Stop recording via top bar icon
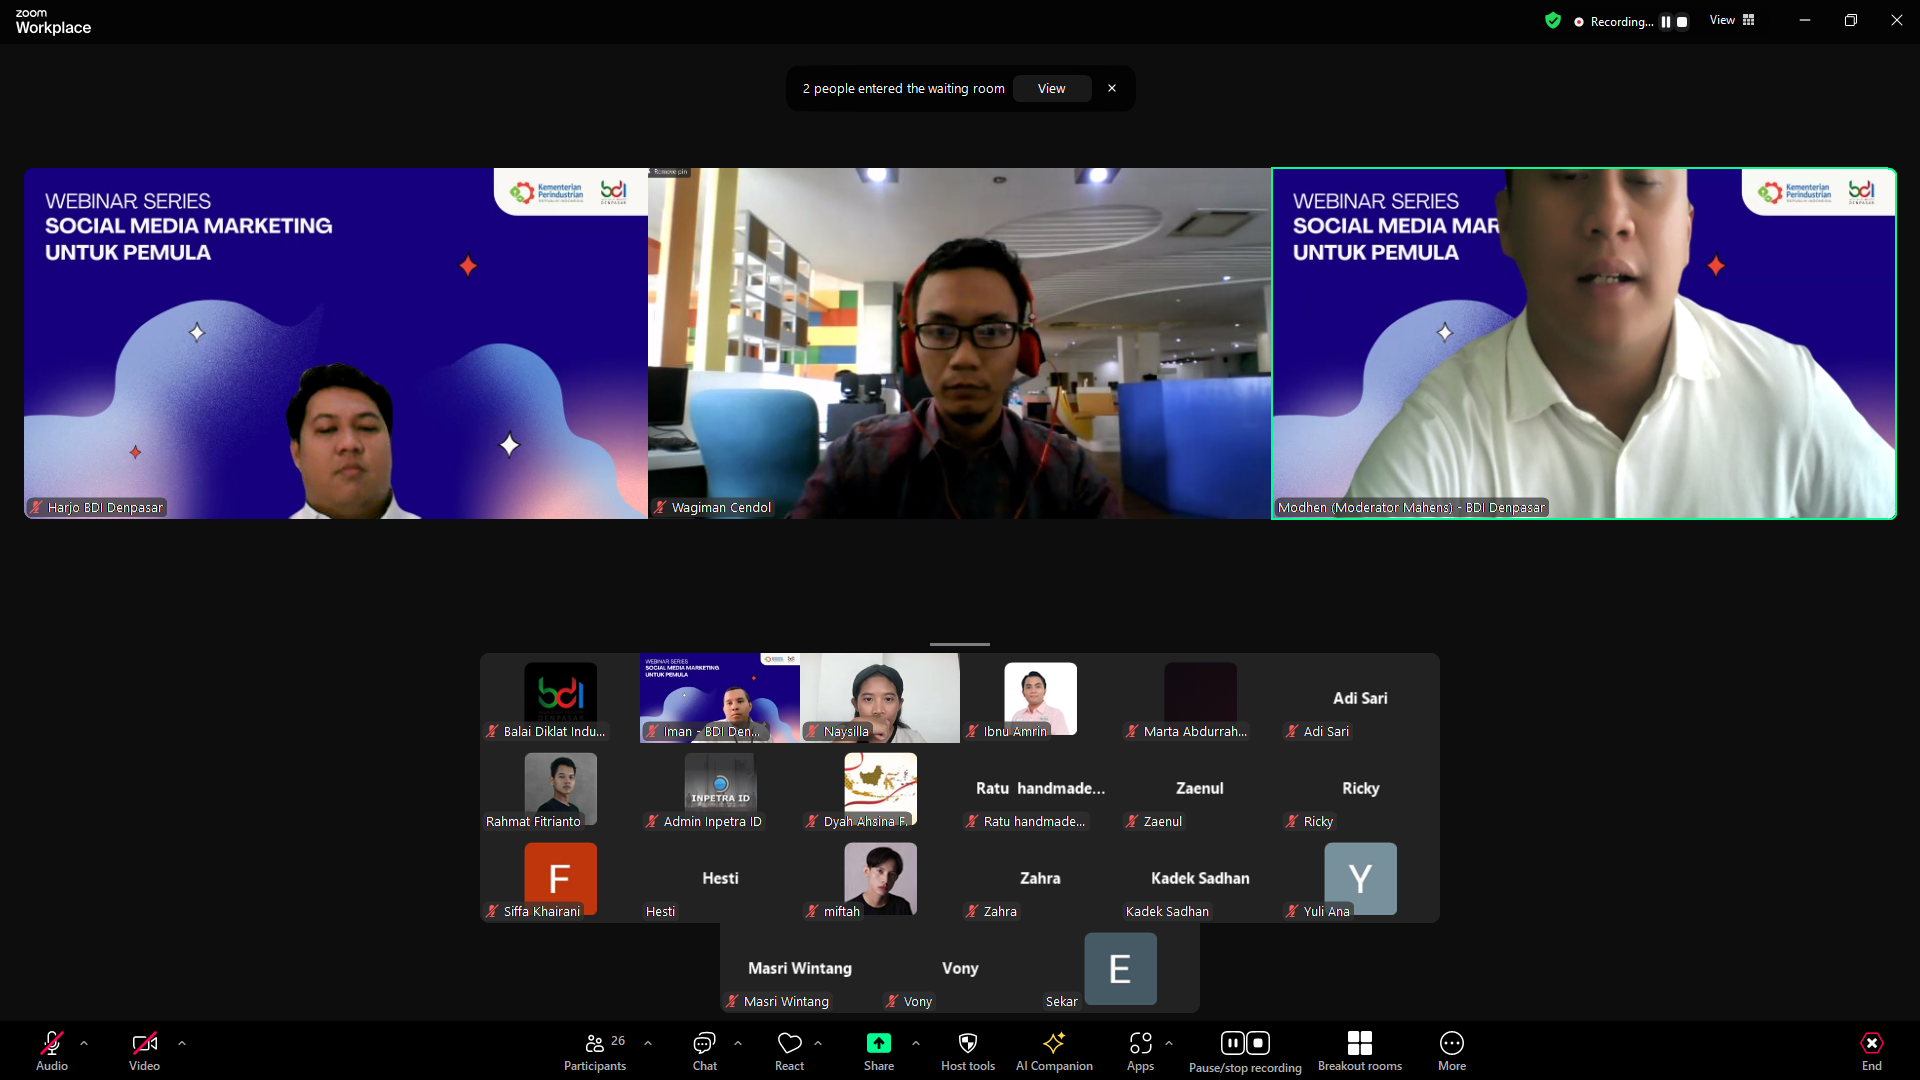1920x1080 pixels. pyautogui.click(x=1682, y=21)
